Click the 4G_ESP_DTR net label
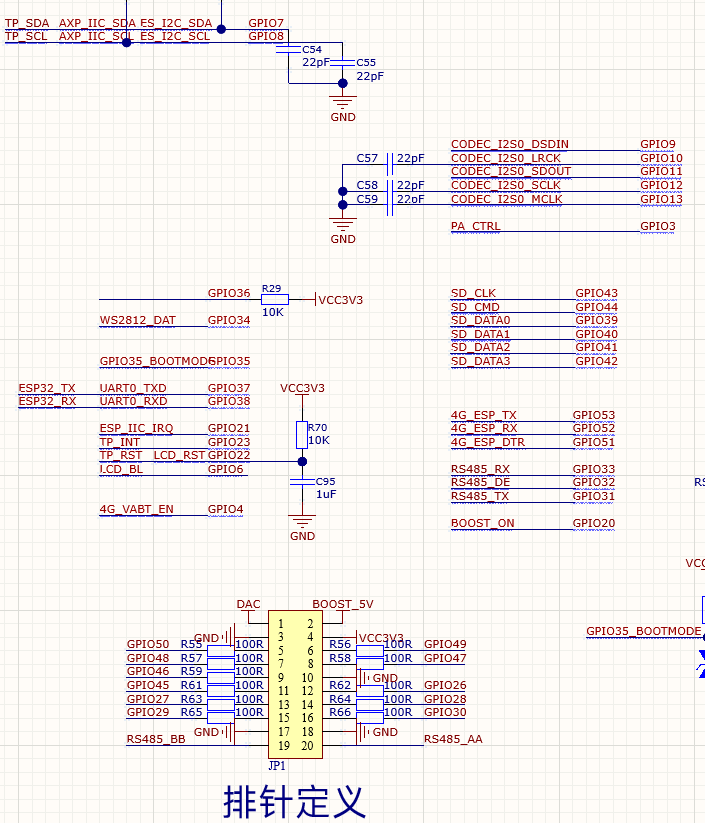Screen dimensions: 705x823 point(488,442)
